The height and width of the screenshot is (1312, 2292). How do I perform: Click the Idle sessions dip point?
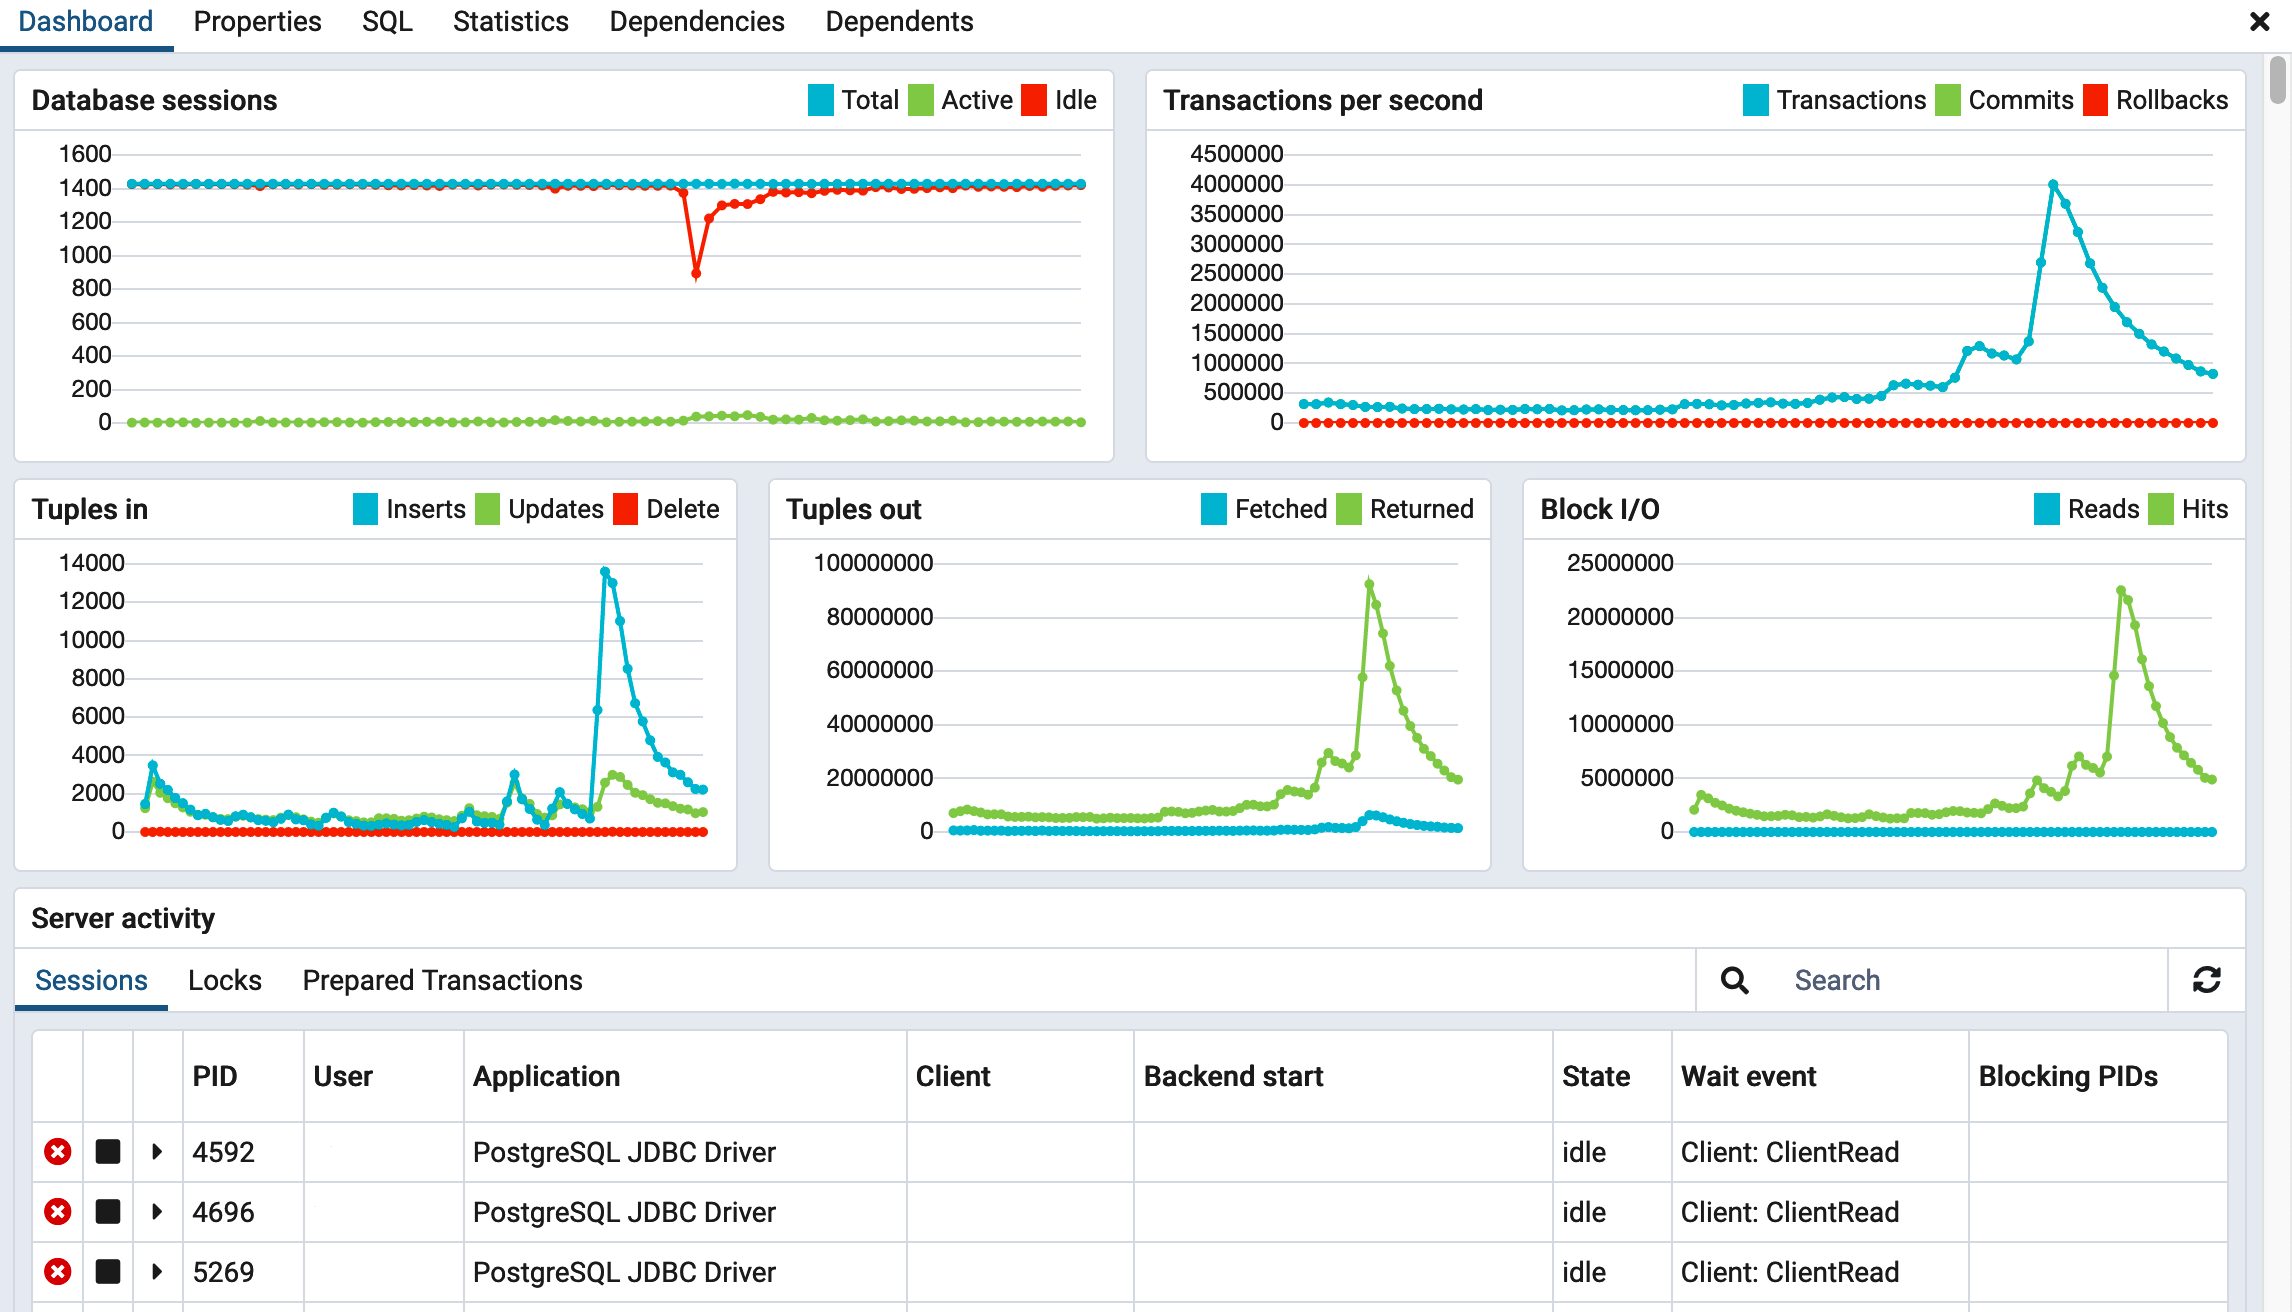[696, 273]
